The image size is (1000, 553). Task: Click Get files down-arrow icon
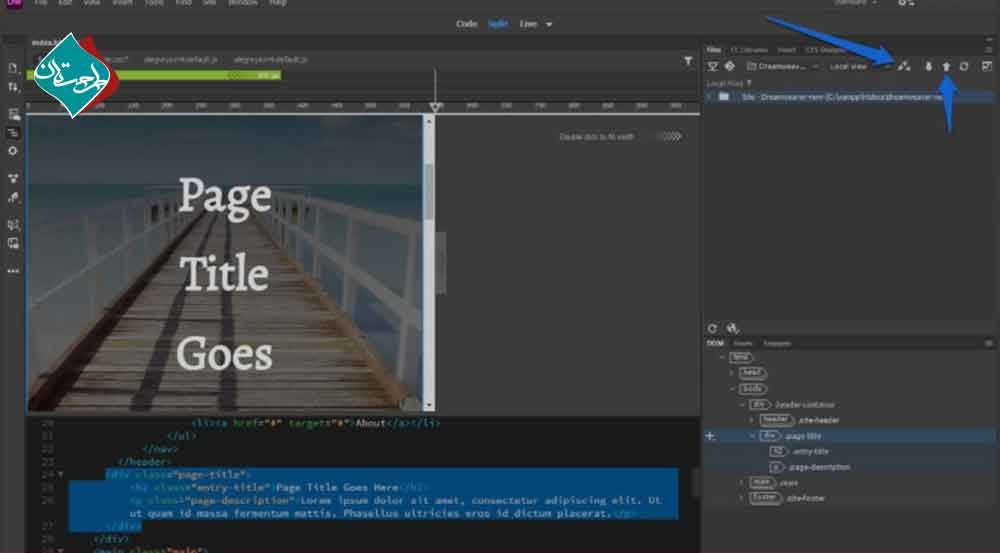(929, 66)
